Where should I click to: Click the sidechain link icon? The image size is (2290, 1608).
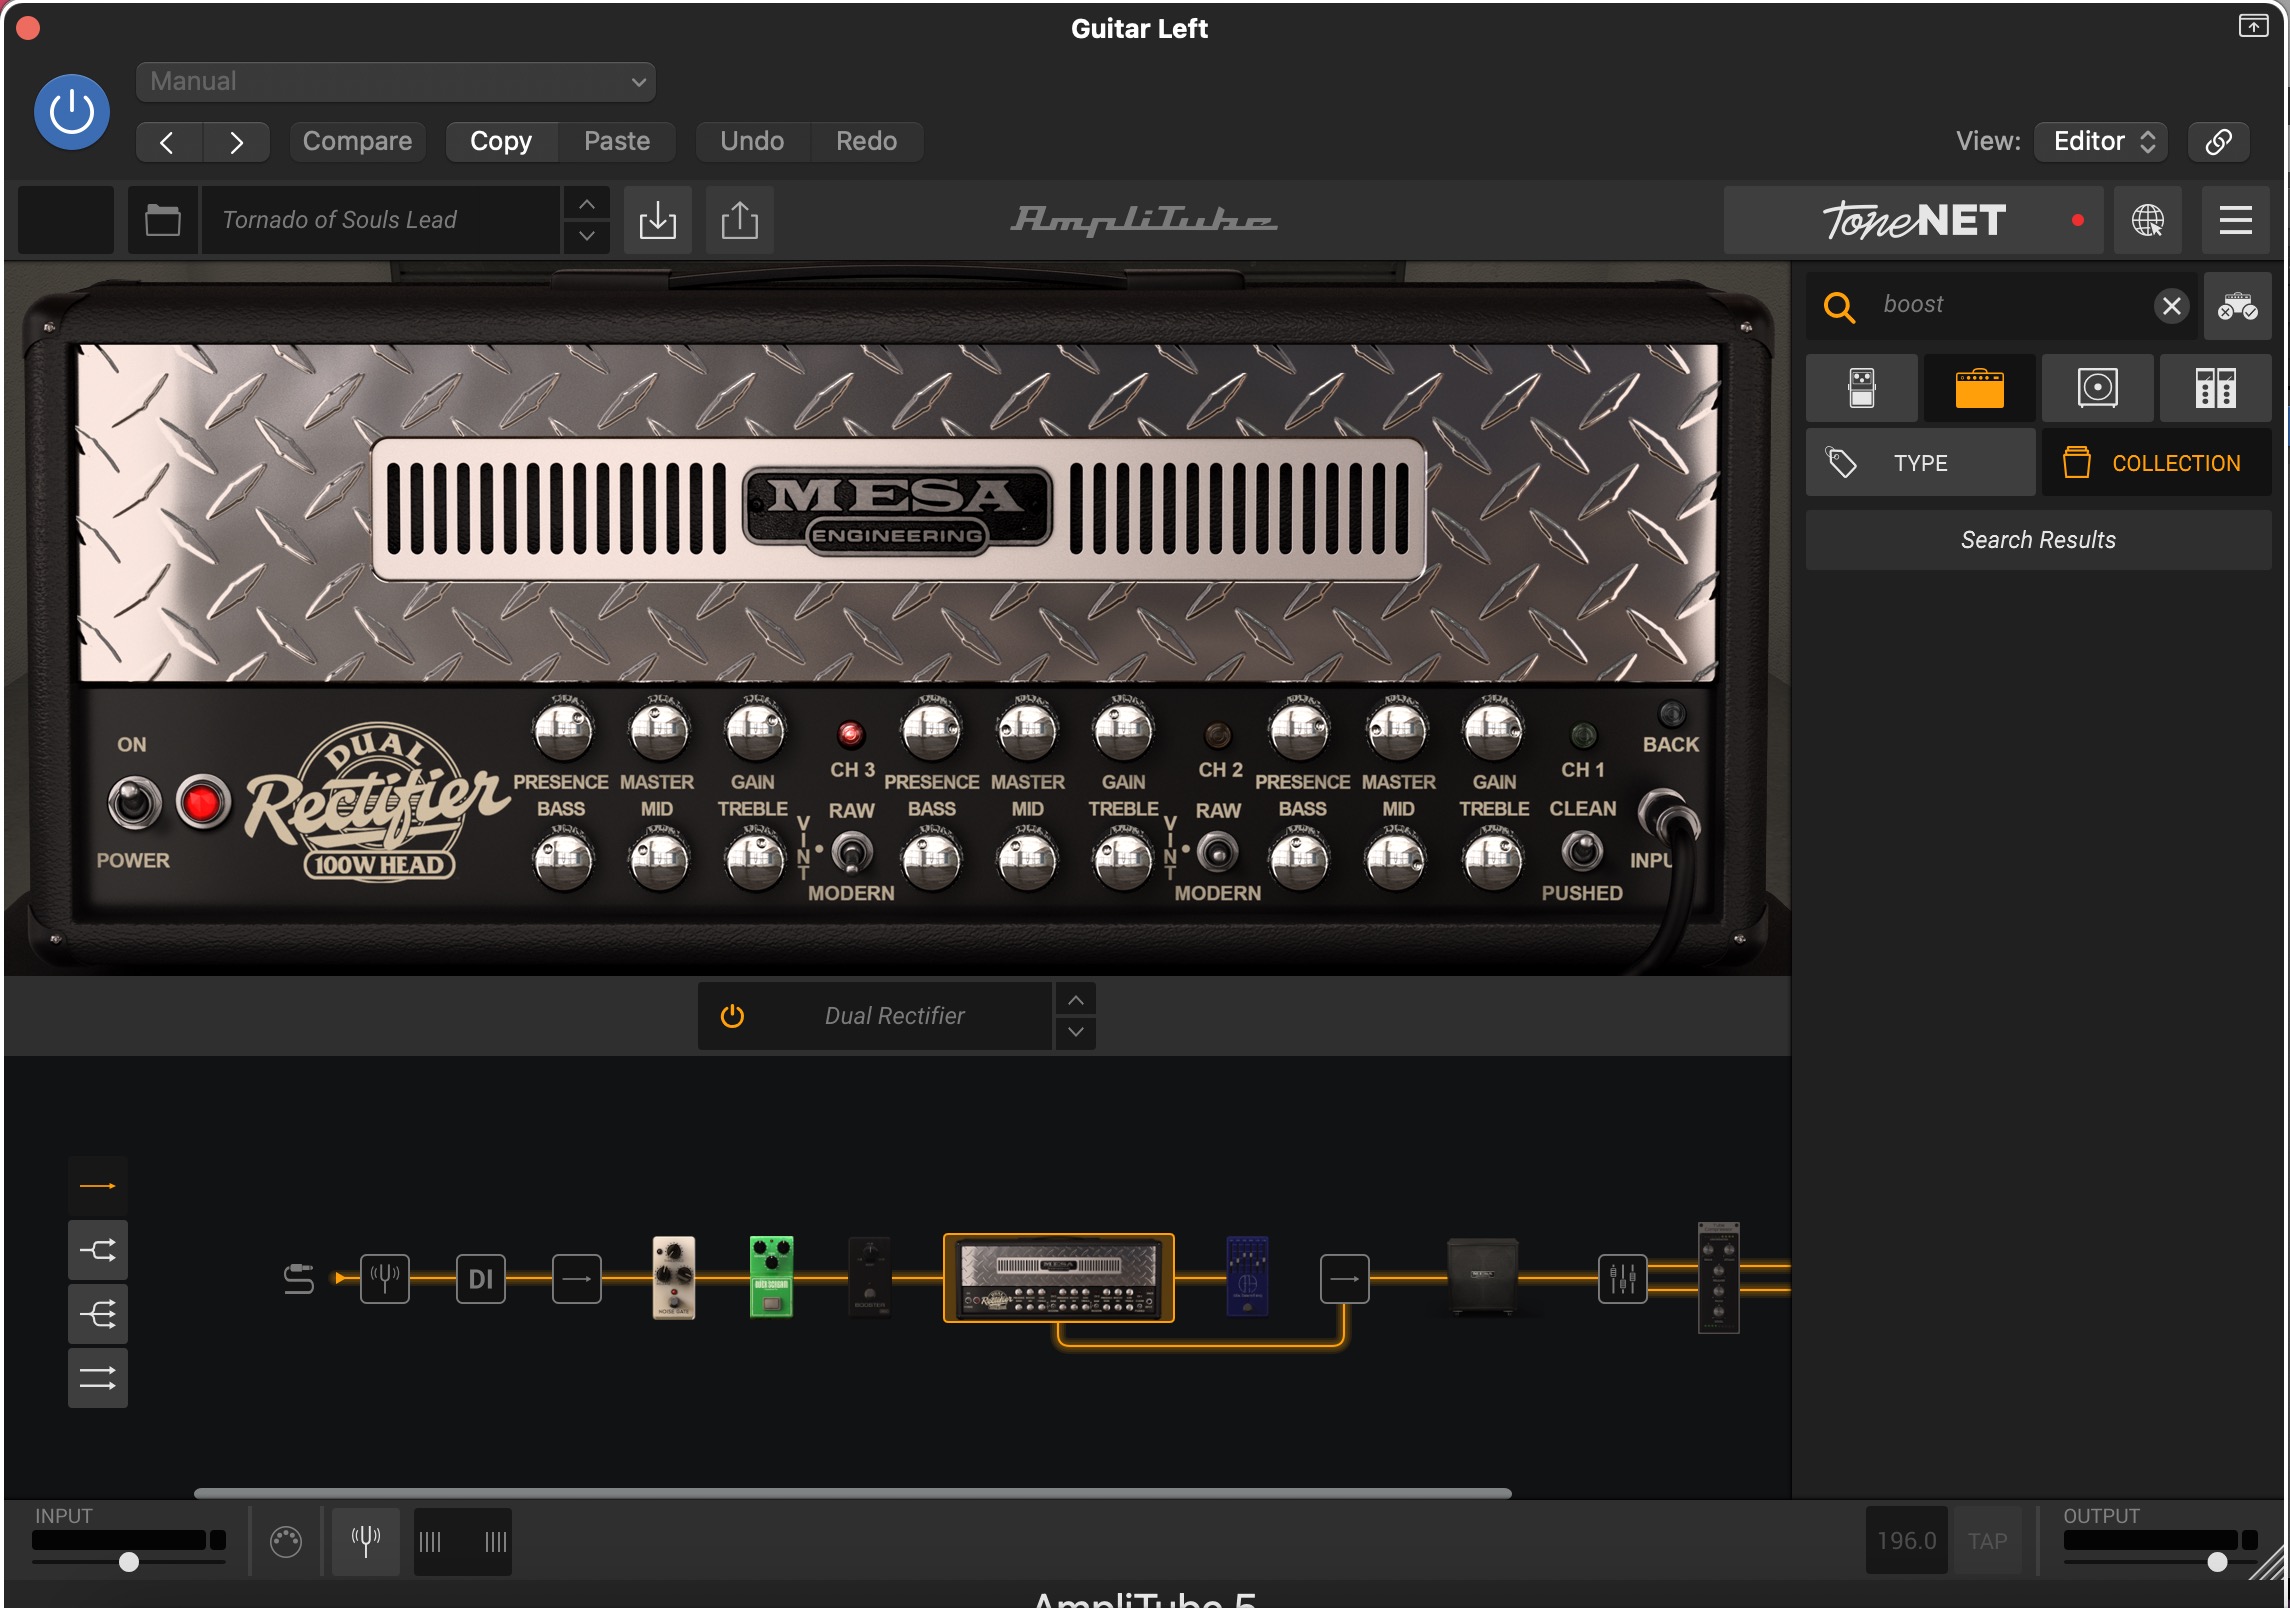click(2218, 142)
